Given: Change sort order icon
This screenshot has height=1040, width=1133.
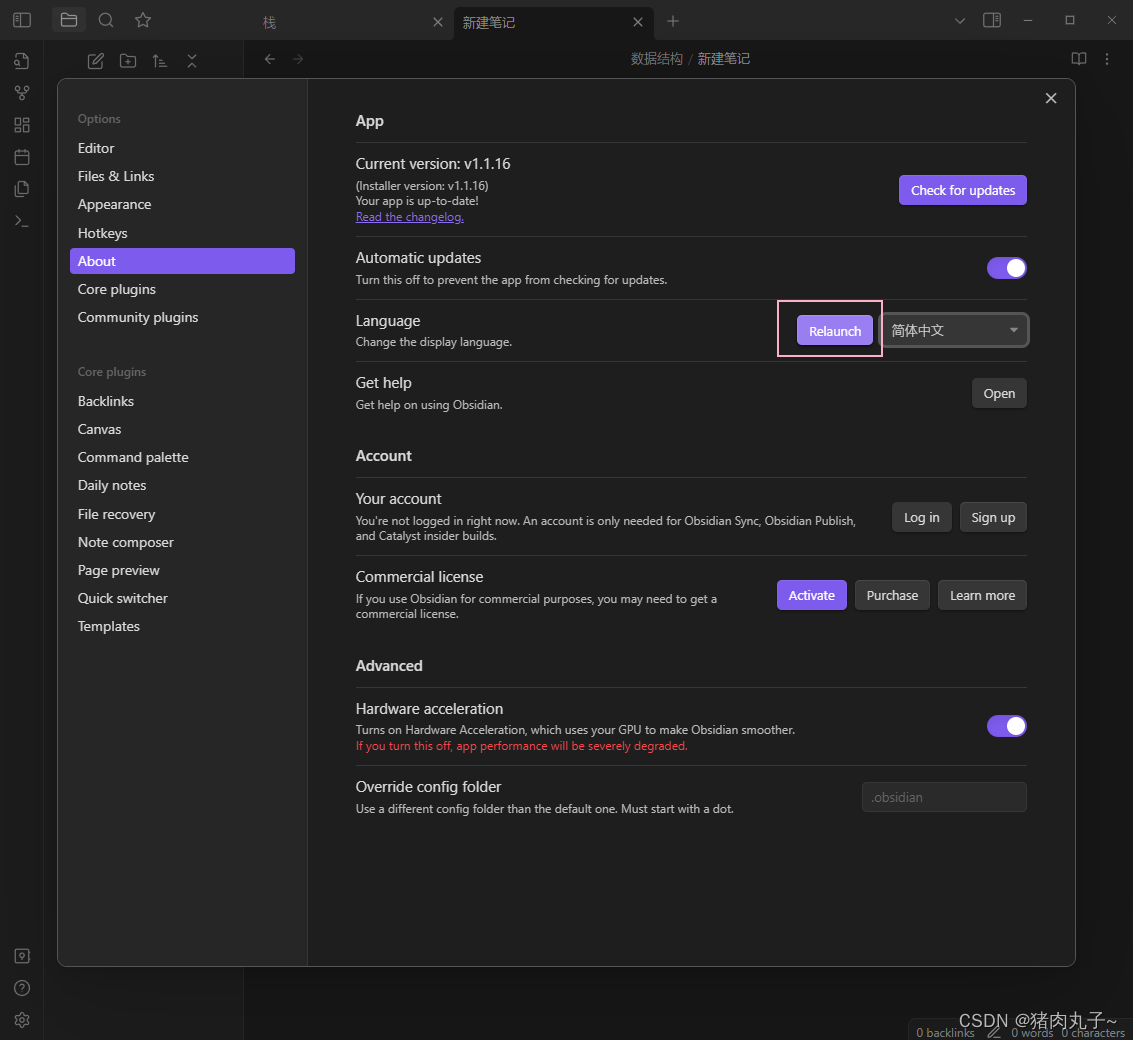Looking at the screenshot, I should tap(160, 61).
